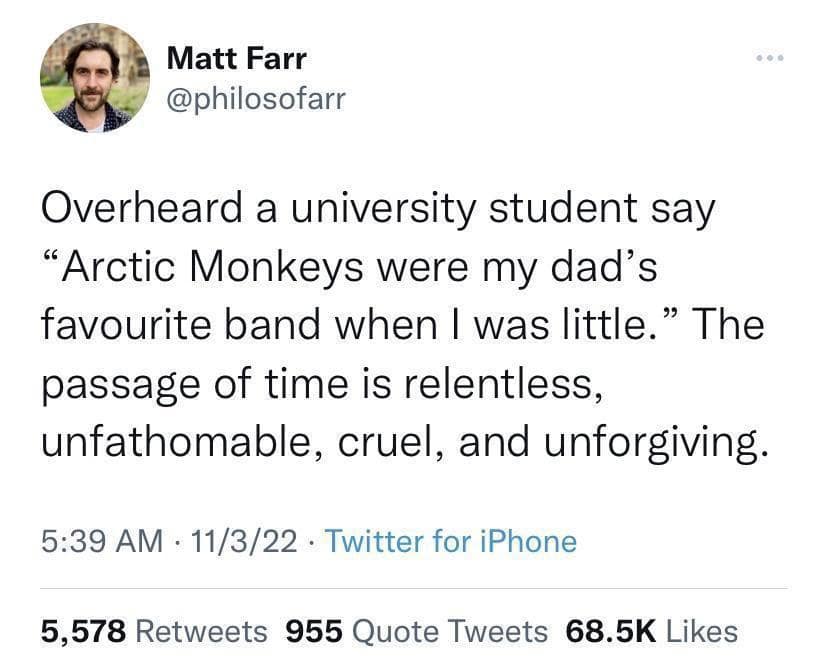This screenshot has height=663, width=828.
Task: Show the Quote Tweets list
Action: (x=452, y=632)
